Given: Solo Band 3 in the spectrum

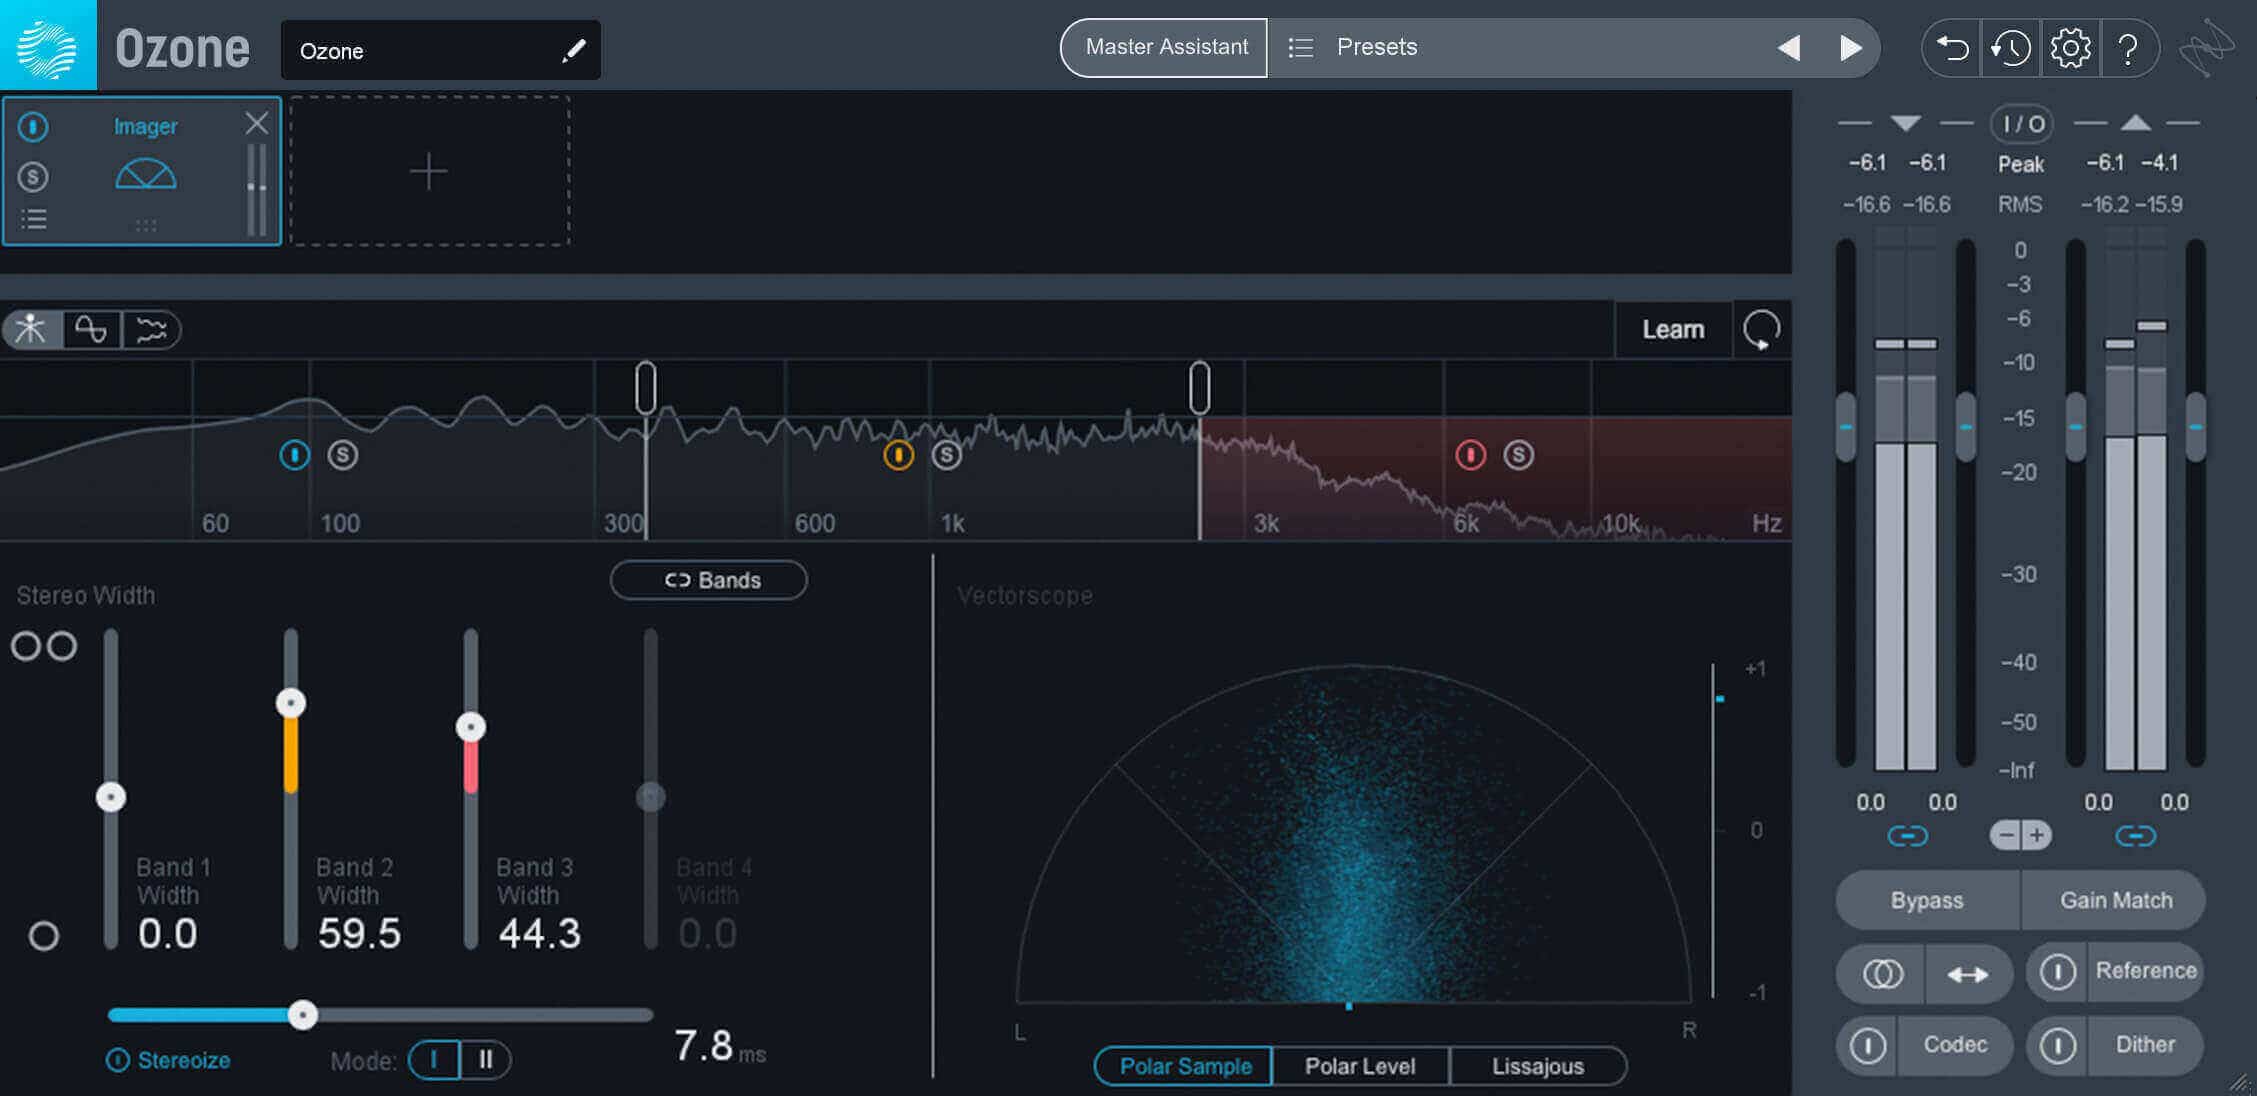Looking at the screenshot, I should (x=1518, y=455).
